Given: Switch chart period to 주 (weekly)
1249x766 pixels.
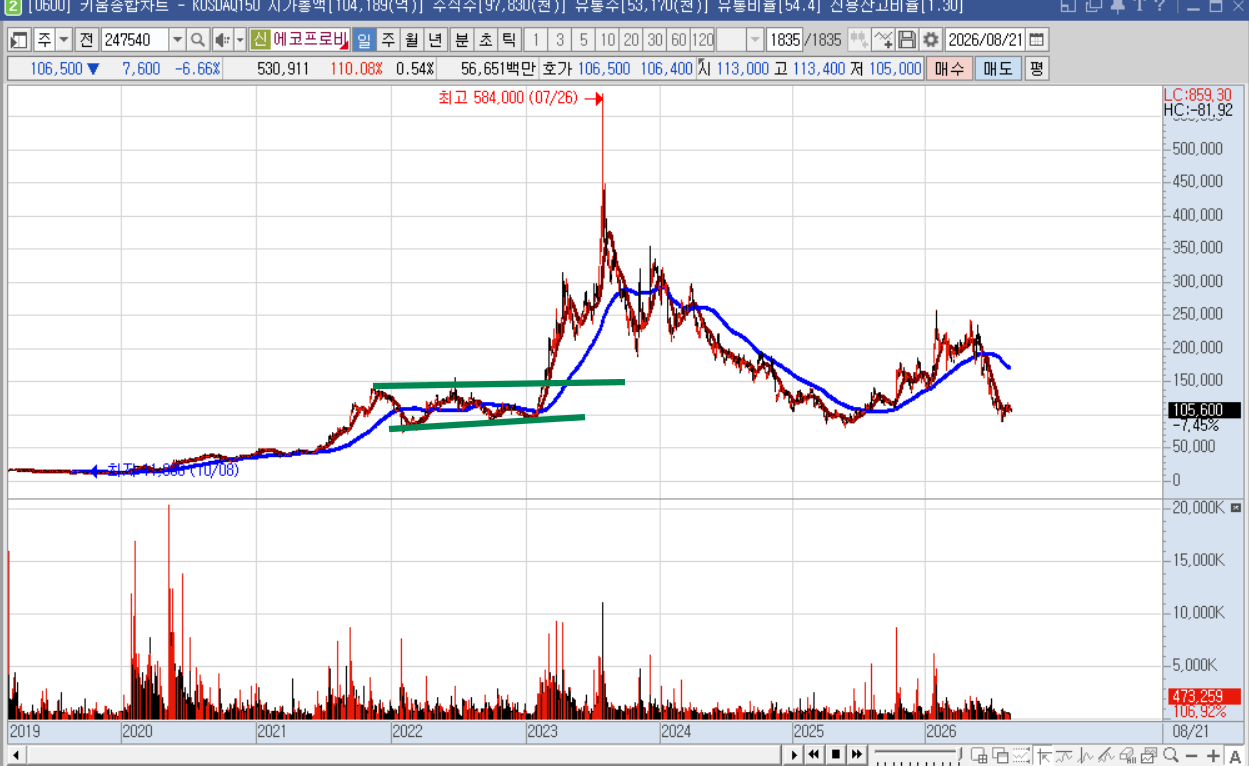Looking at the screenshot, I should click(x=388, y=40).
